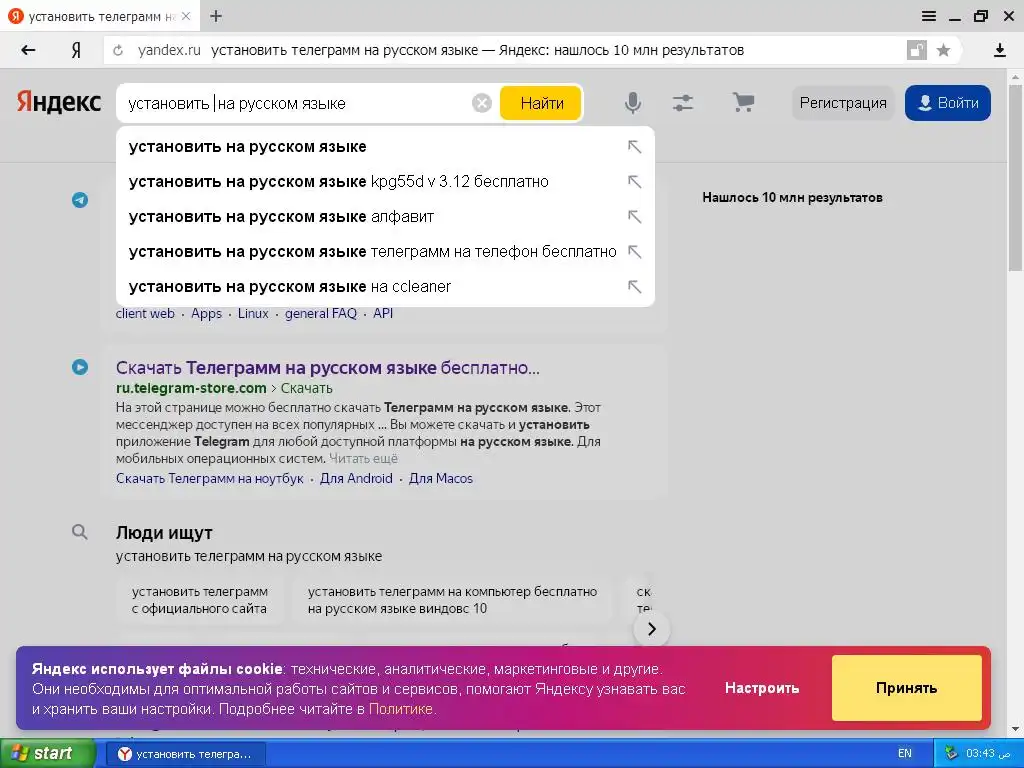Click the magnifier icon beside 'Люди ищут'
1024x768 pixels.
pyautogui.click(x=80, y=532)
